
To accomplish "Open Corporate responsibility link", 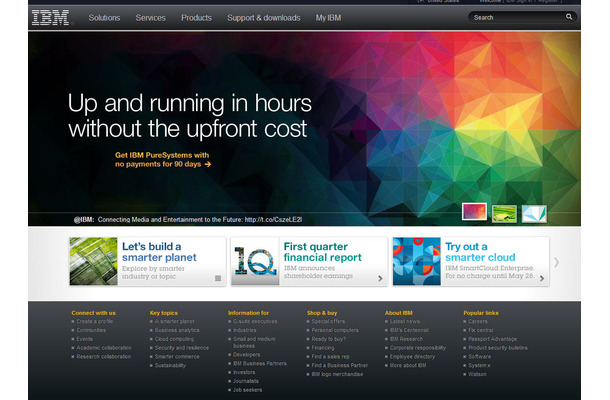I will pyautogui.click(x=418, y=348).
